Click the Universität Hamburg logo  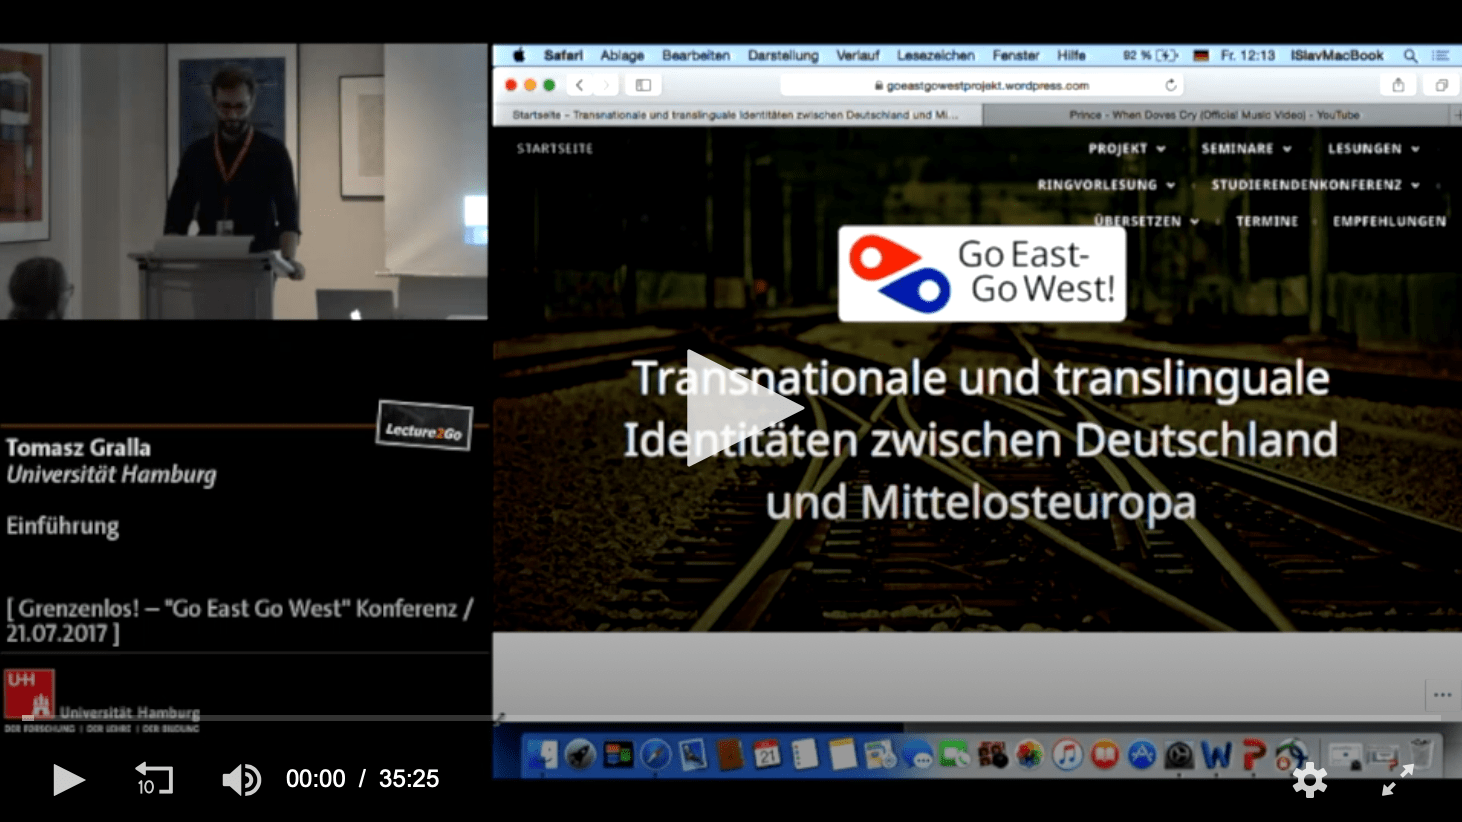pos(101,701)
